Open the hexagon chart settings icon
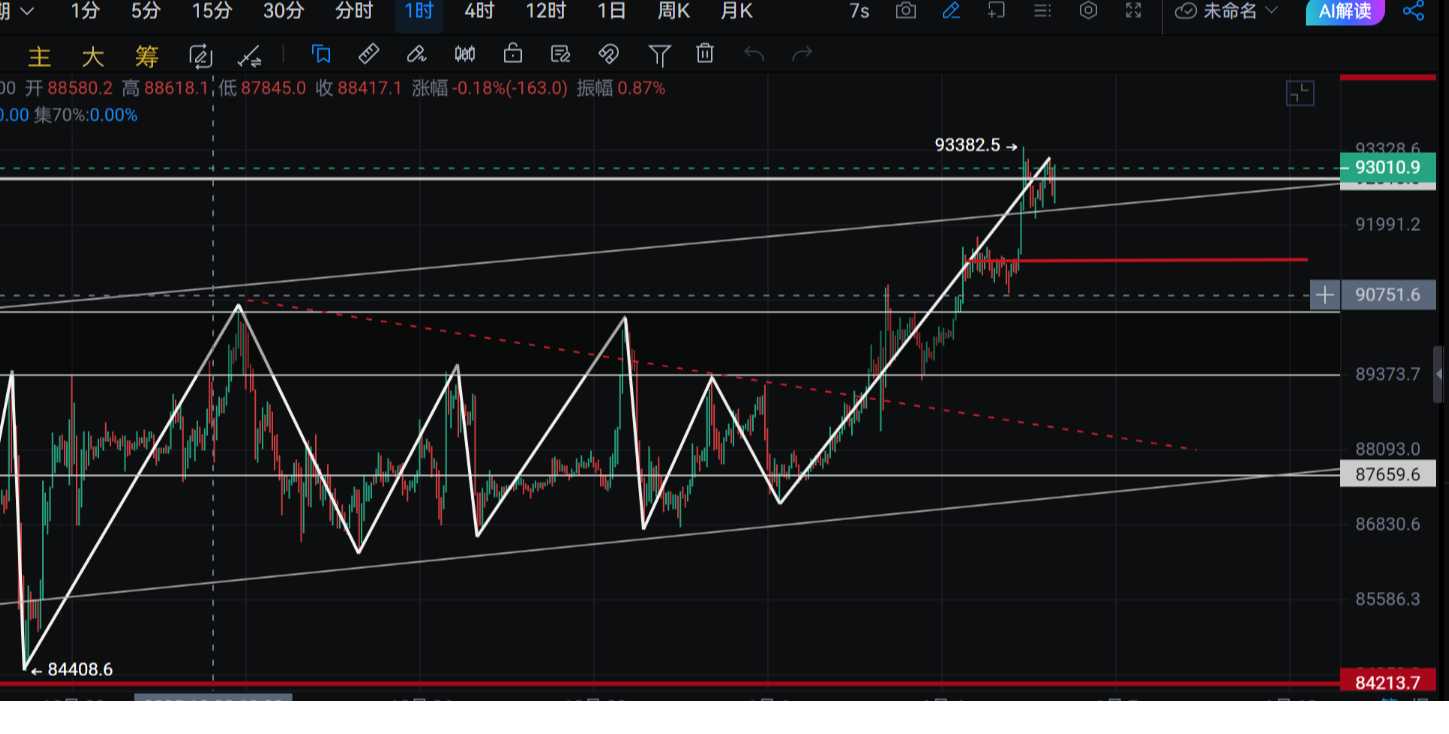The width and height of the screenshot is (1449, 734). pos(1088,11)
